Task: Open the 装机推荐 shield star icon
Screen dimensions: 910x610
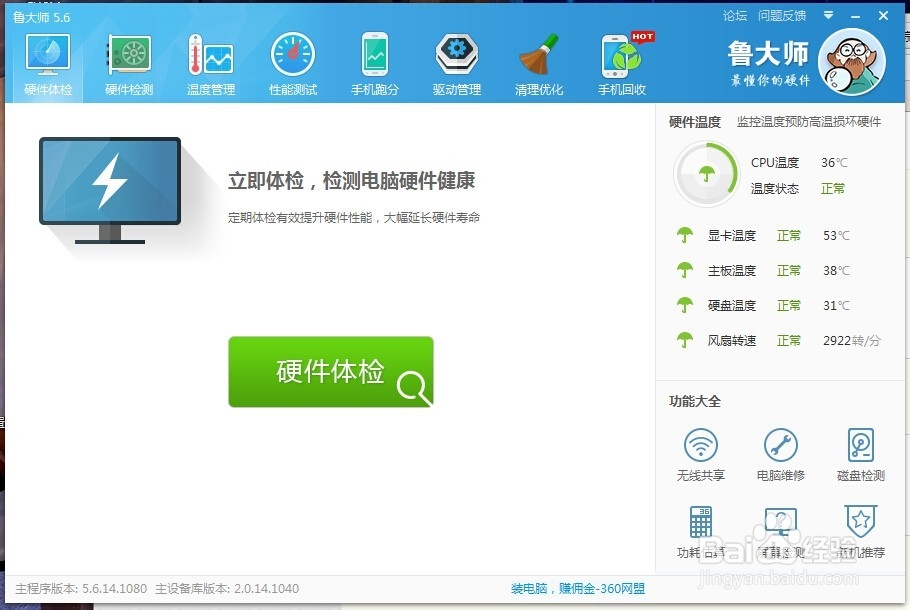Action: (x=861, y=521)
